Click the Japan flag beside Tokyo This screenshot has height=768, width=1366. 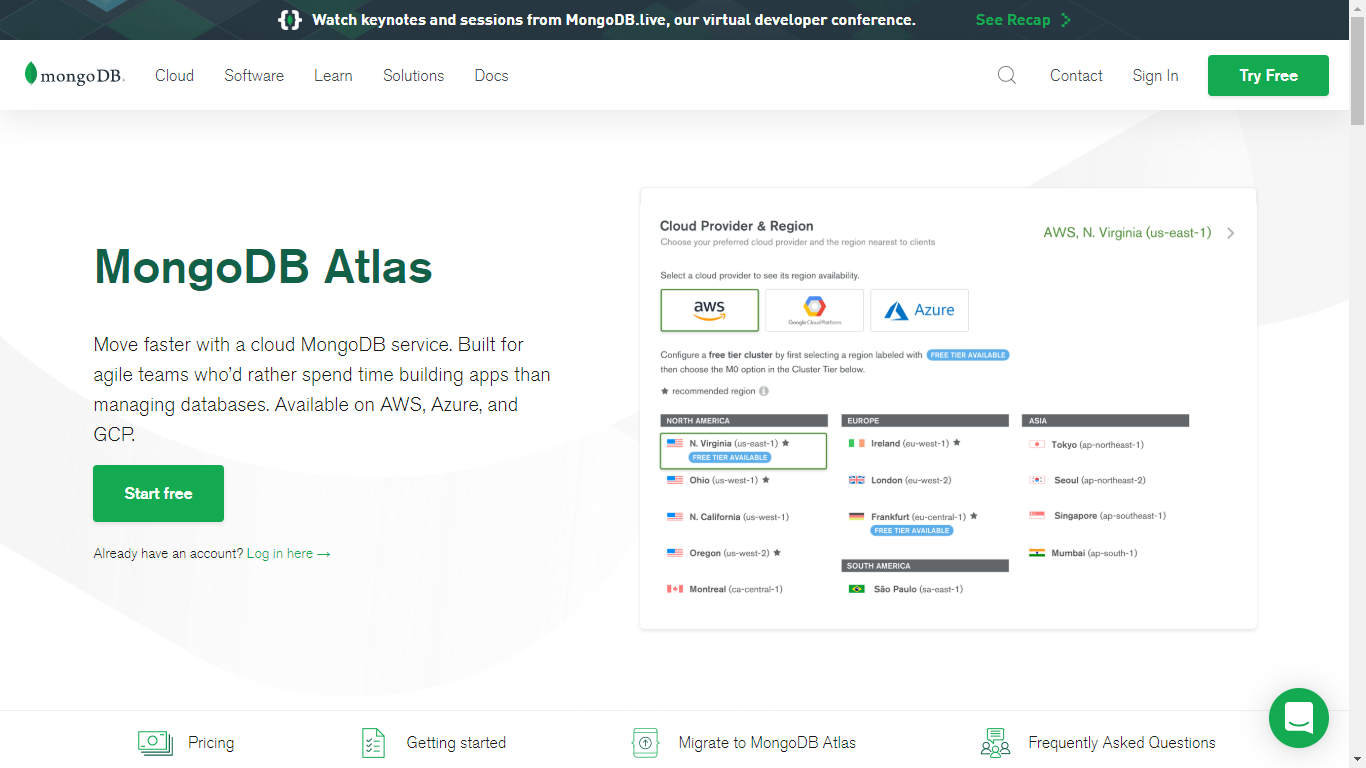(1037, 444)
